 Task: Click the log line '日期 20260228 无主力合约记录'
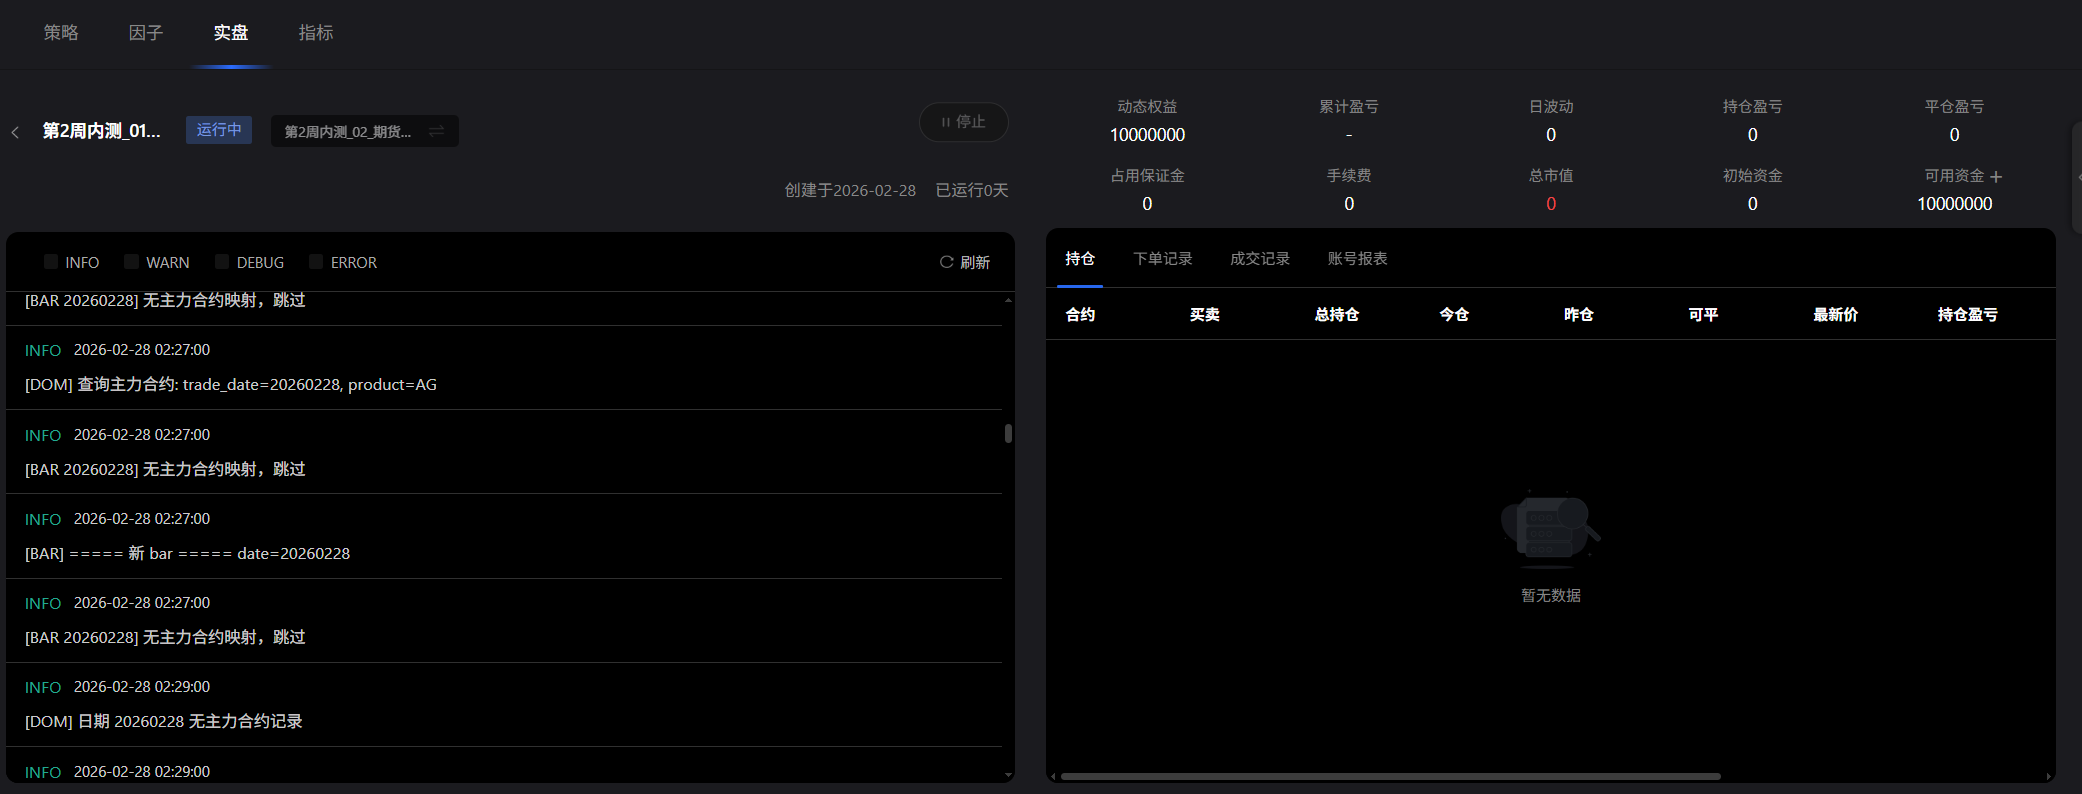tap(164, 722)
